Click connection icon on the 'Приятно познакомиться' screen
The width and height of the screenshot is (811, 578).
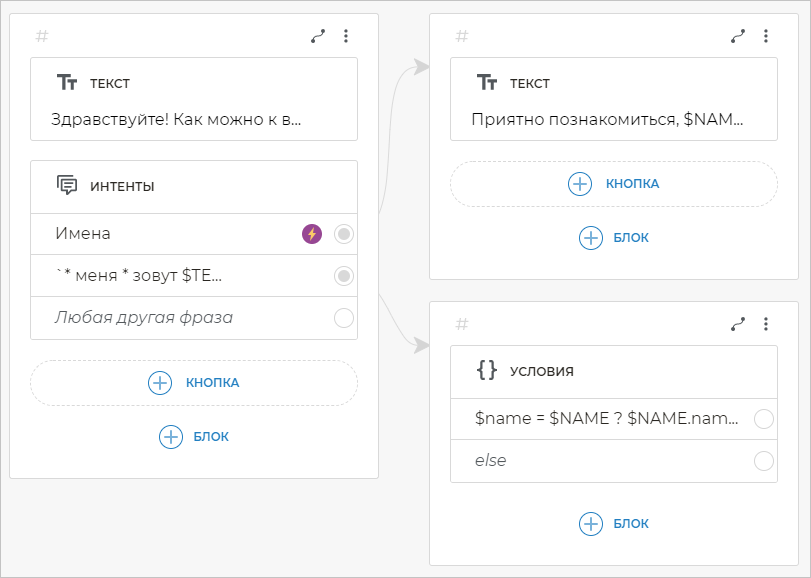pyautogui.click(x=738, y=36)
